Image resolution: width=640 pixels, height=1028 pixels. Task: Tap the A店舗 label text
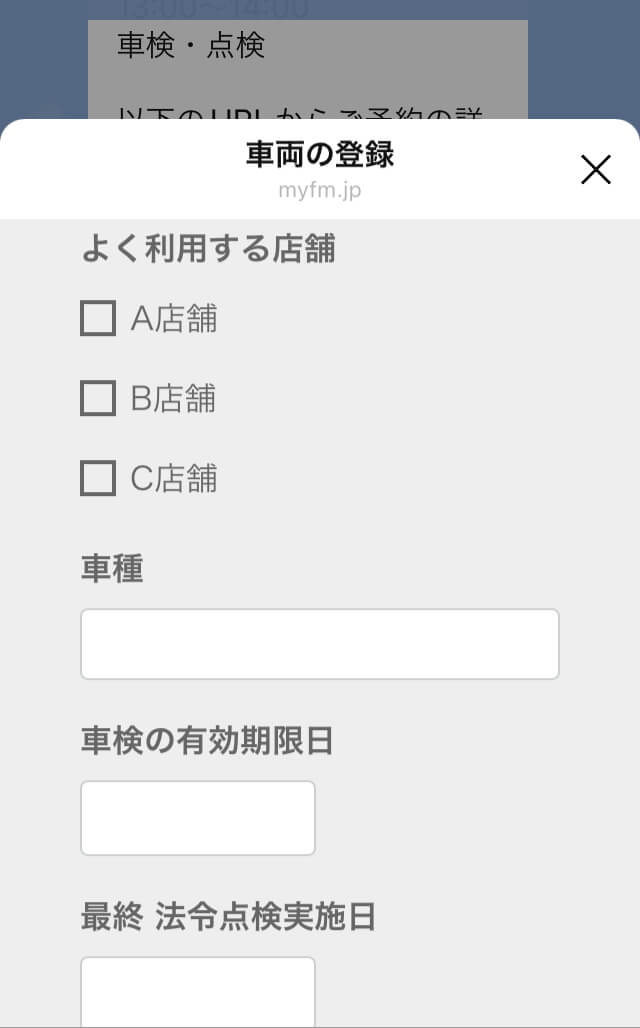coord(174,319)
